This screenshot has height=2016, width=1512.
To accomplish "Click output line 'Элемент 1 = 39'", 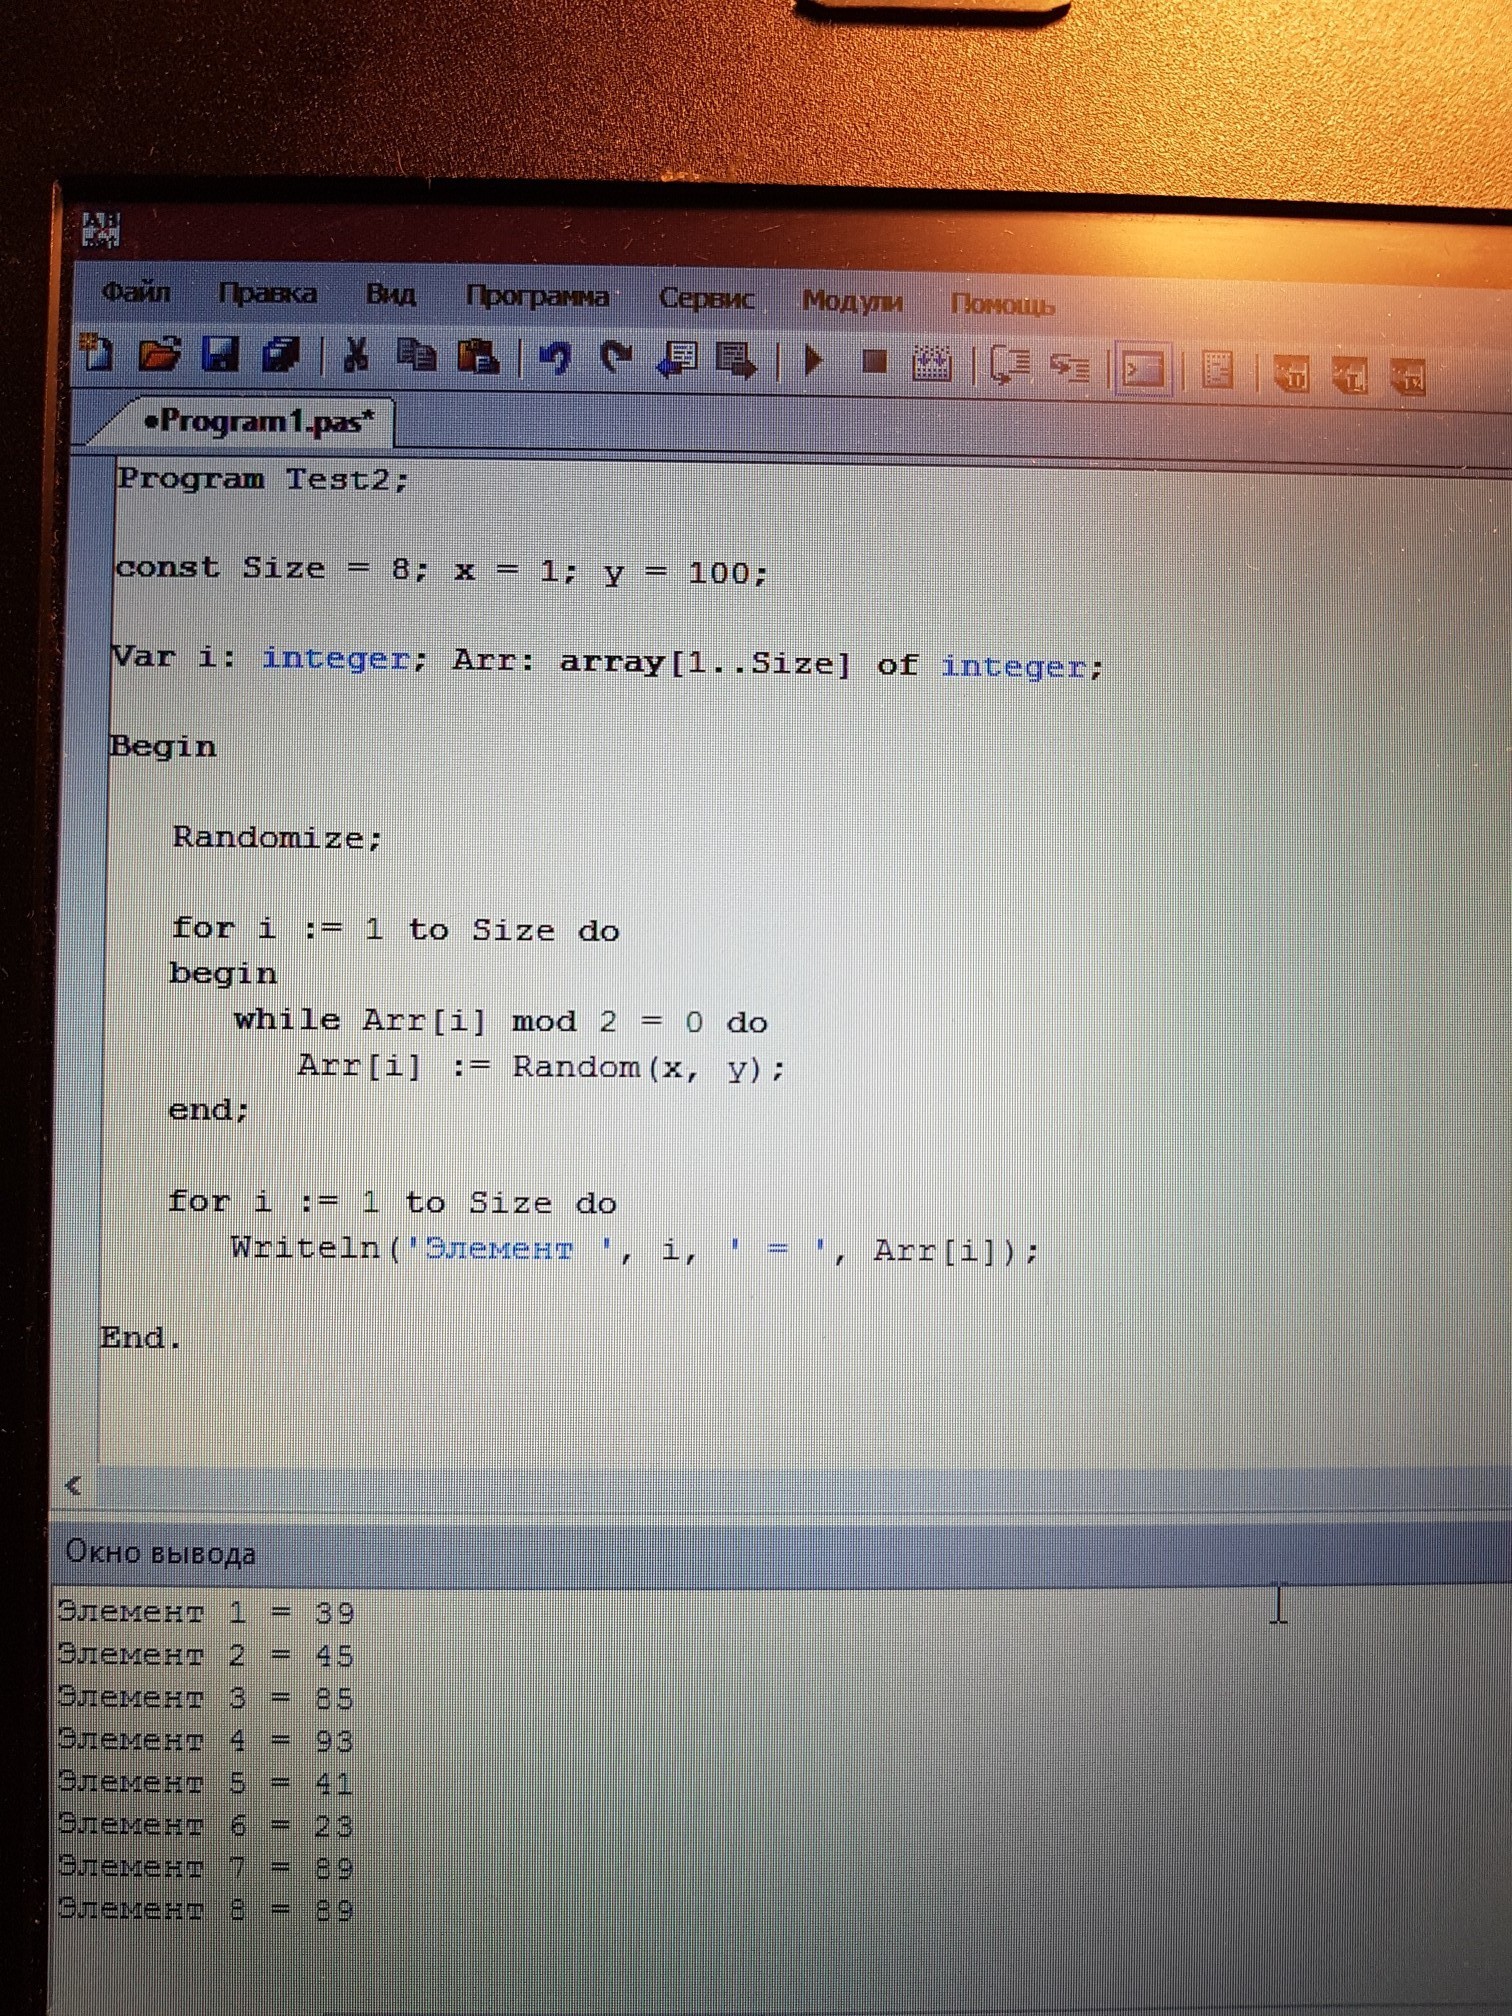I will (x=206, y=1612).
